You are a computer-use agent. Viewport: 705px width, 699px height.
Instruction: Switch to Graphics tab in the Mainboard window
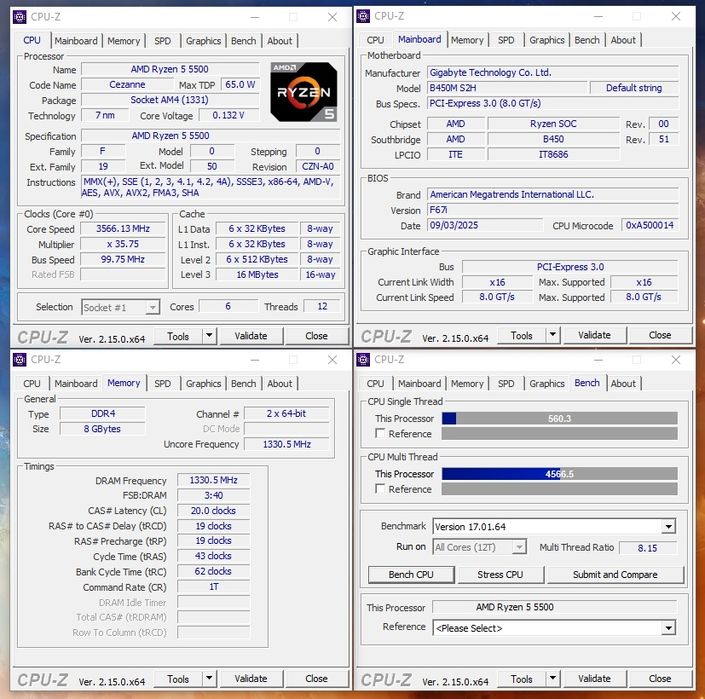coord(547,40)
